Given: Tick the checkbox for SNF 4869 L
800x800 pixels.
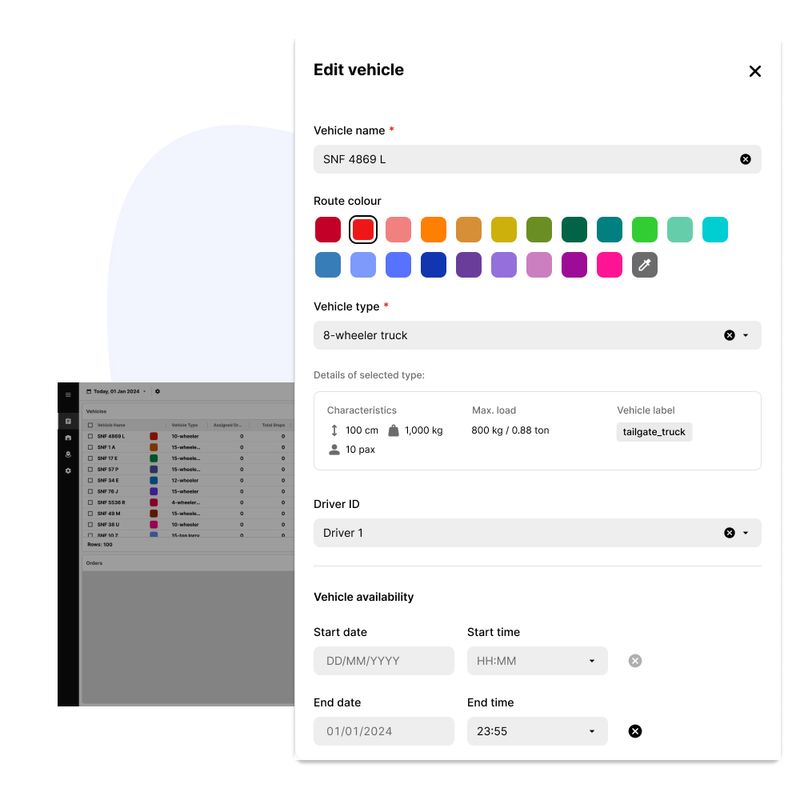Looking at the screenshot, I should (x=90, y=436).
